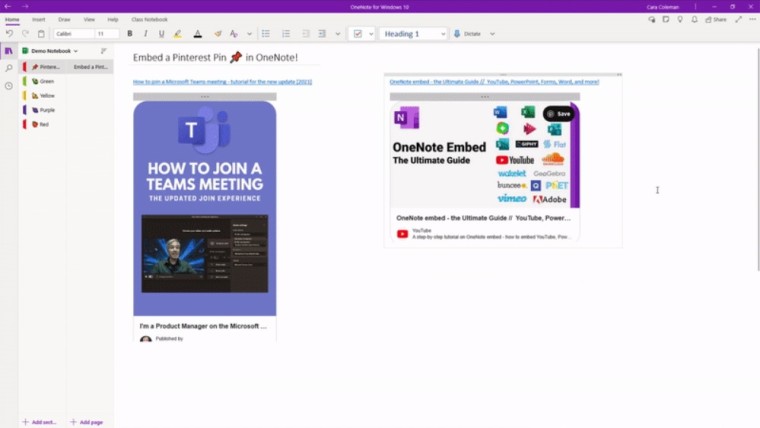Check the sync status cloud icon
760x428 pixels.
pyautogui.click(x=652, y=19)
